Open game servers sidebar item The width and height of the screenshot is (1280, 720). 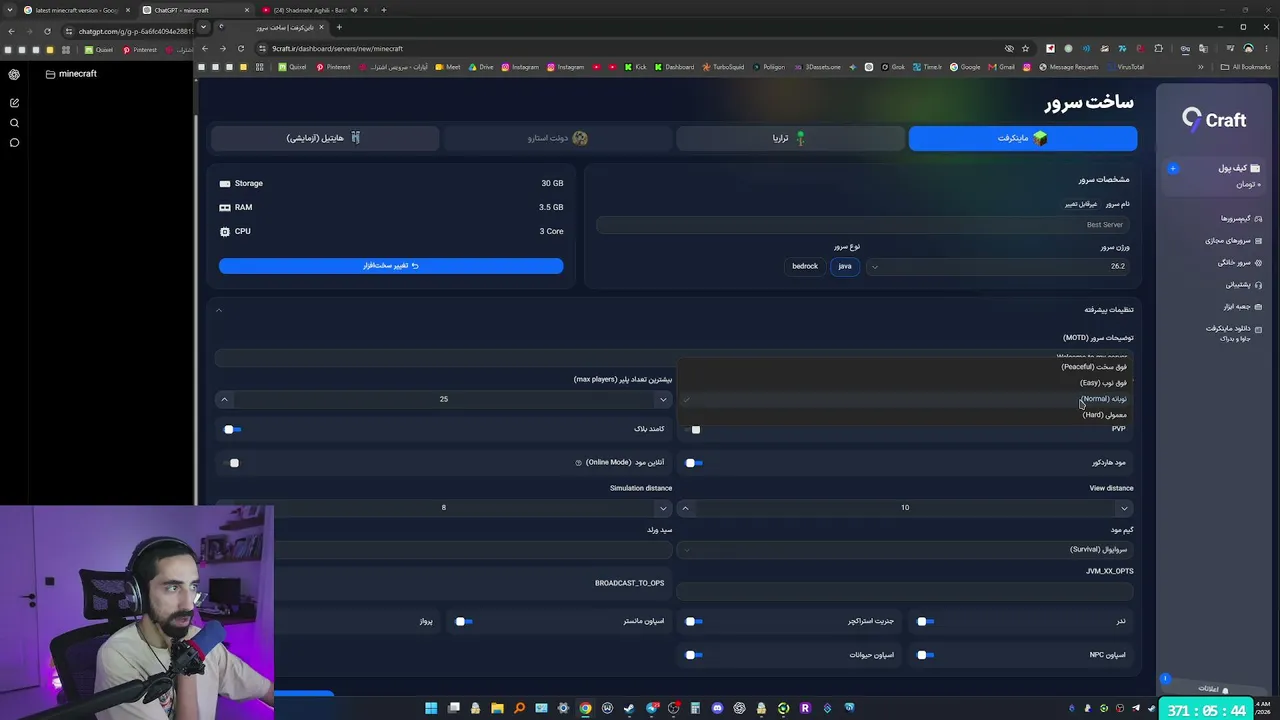1240,218
